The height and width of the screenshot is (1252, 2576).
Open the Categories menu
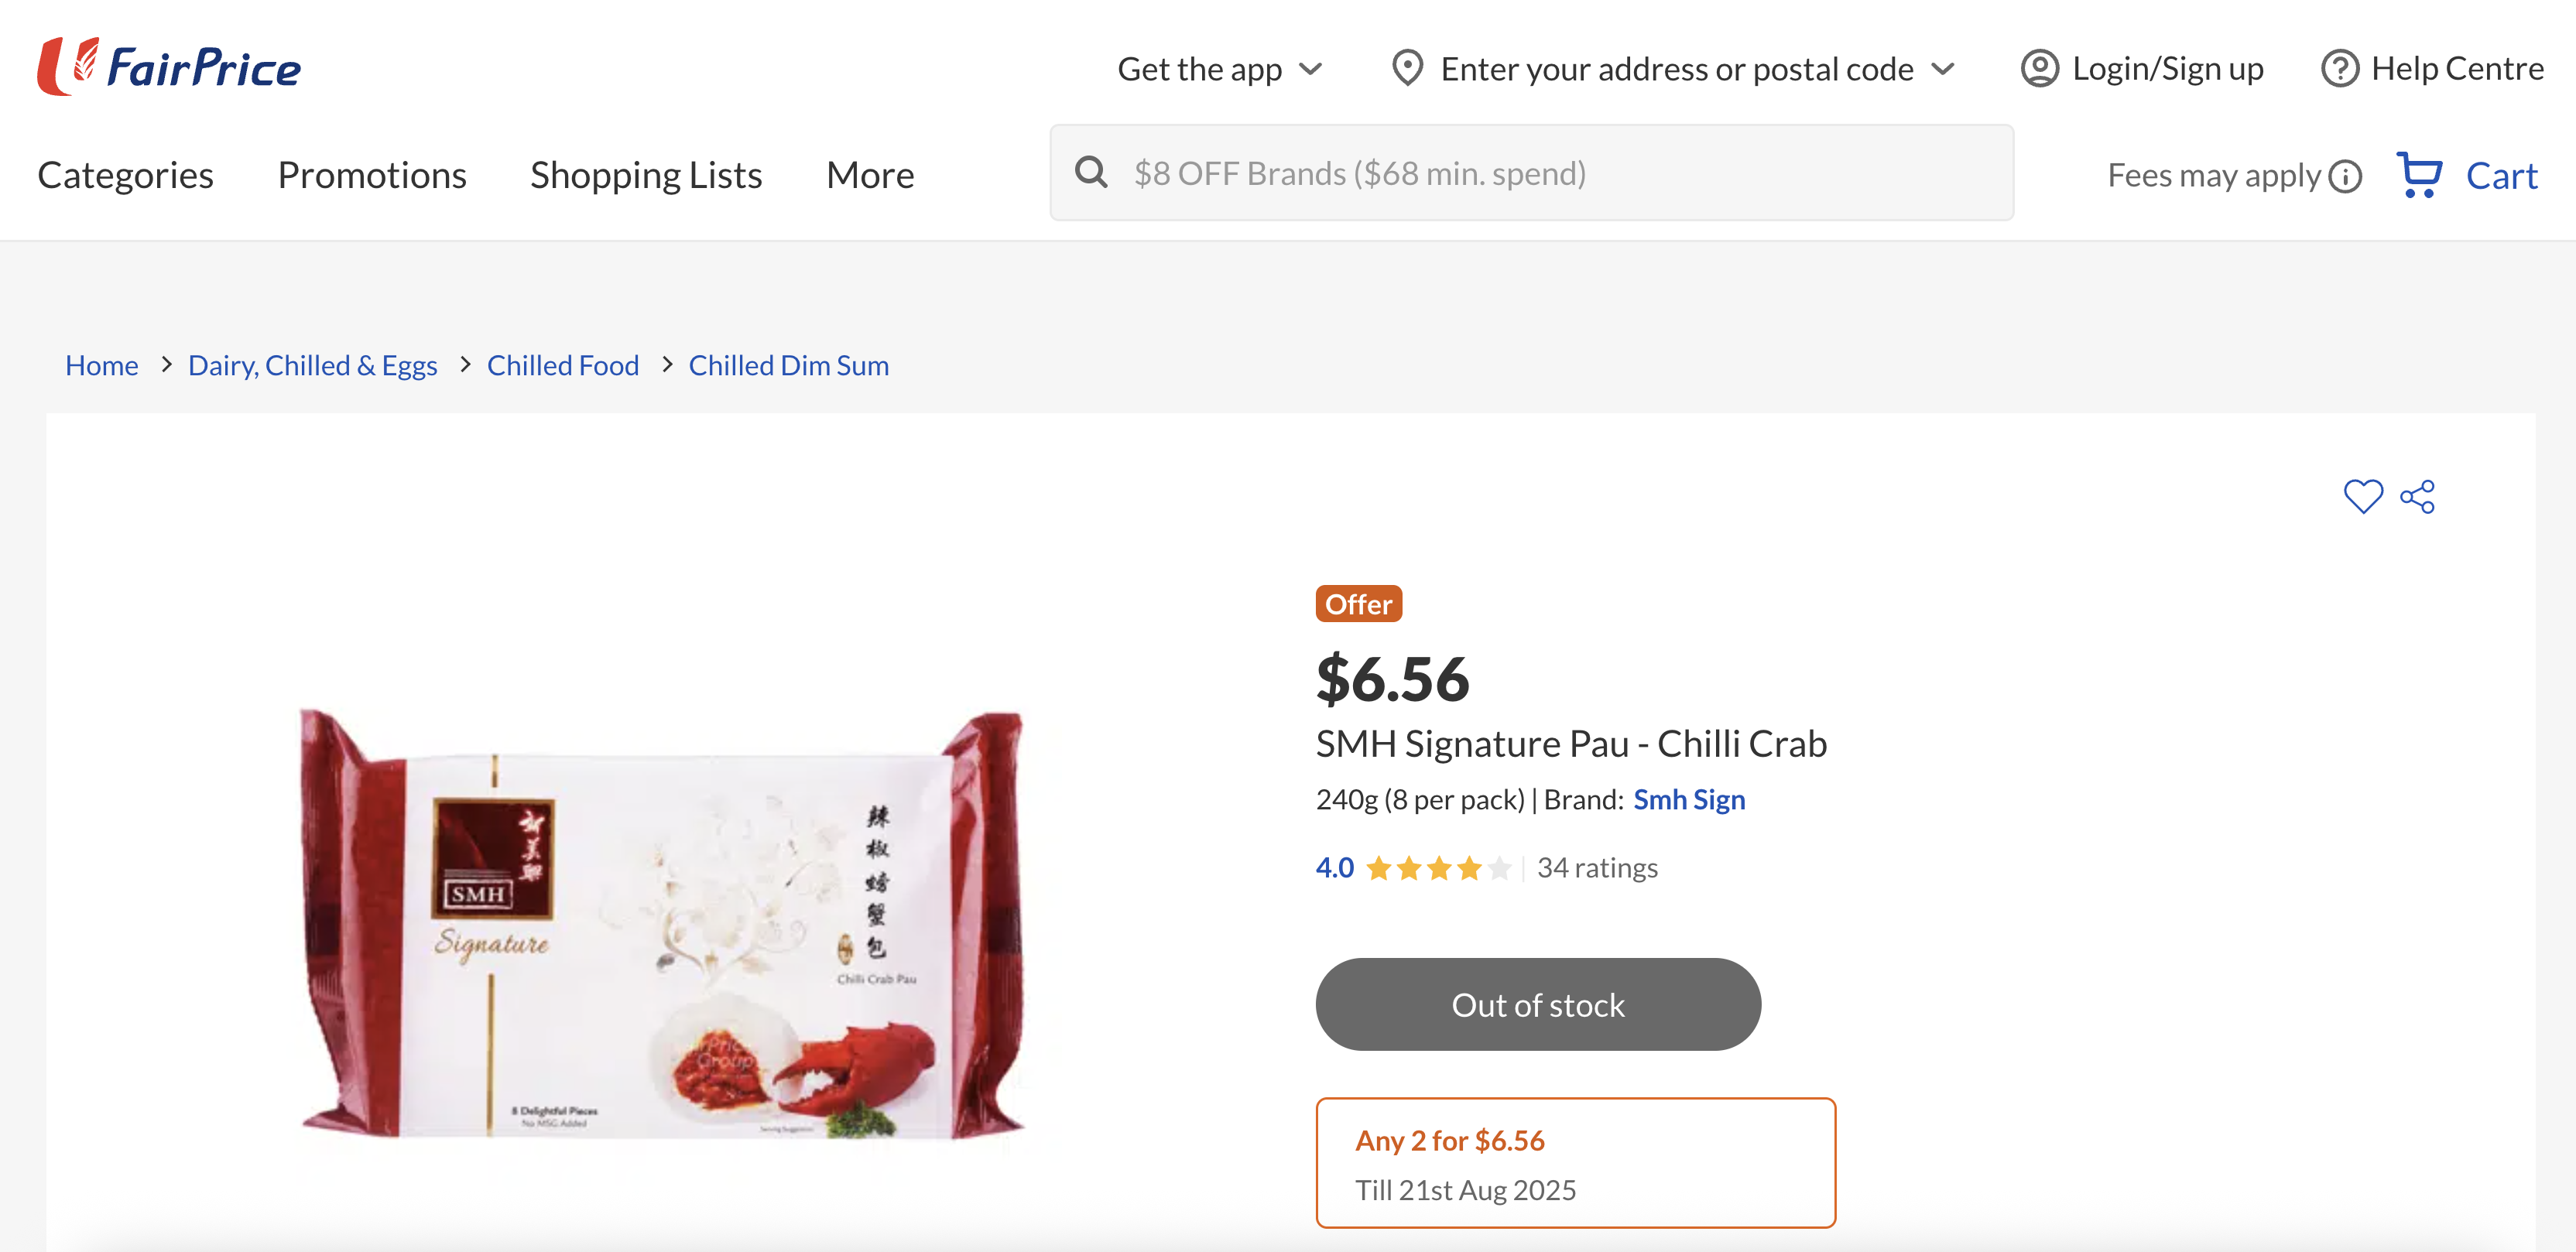[125, 175]
